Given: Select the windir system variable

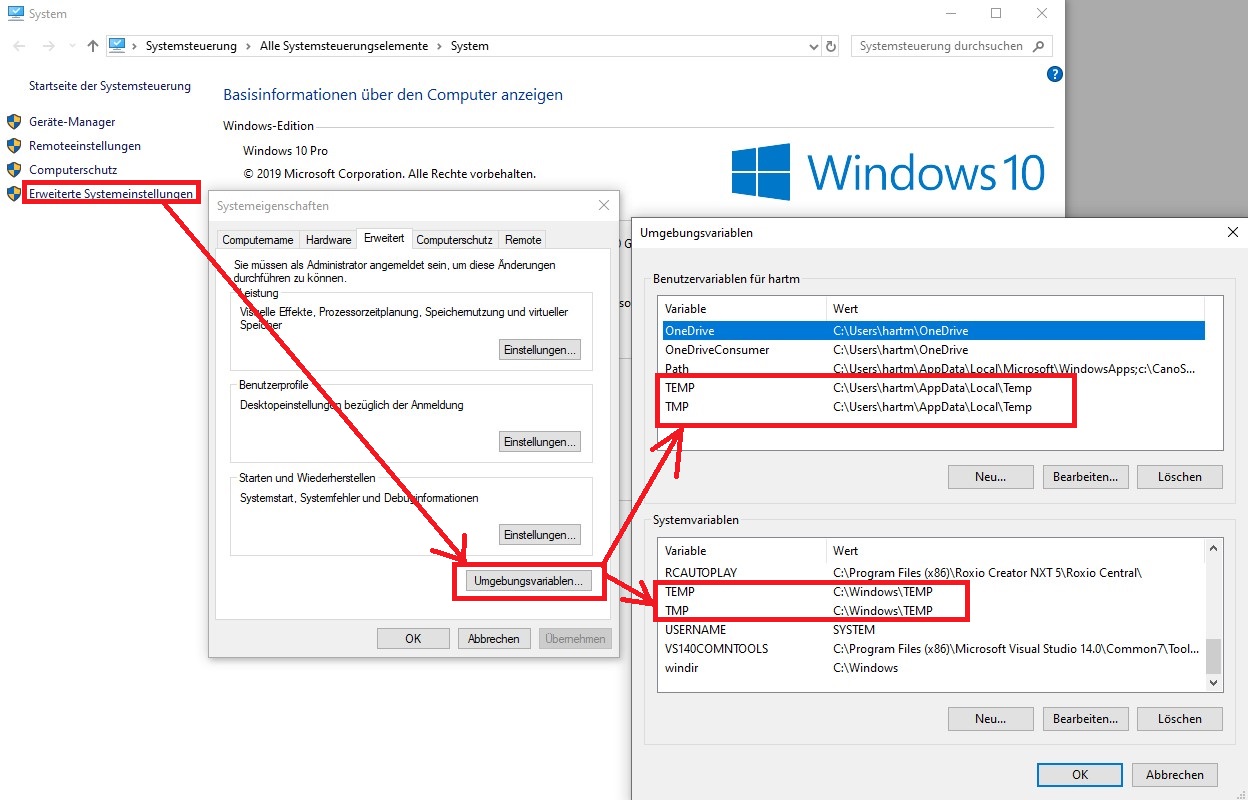Looking at the screenshot, I should pos(932,668).
